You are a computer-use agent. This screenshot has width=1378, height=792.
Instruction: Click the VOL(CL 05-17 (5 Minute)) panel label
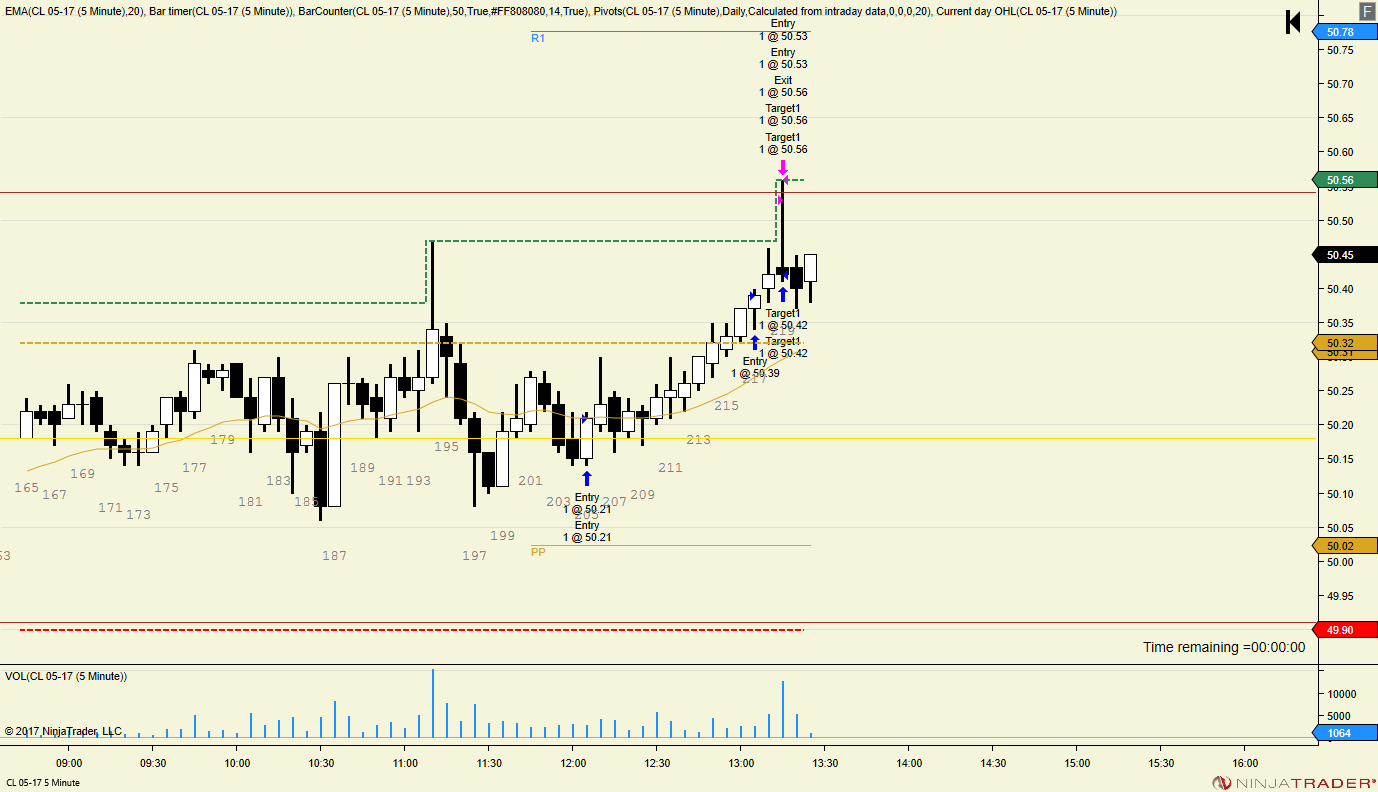pos(66,677)
